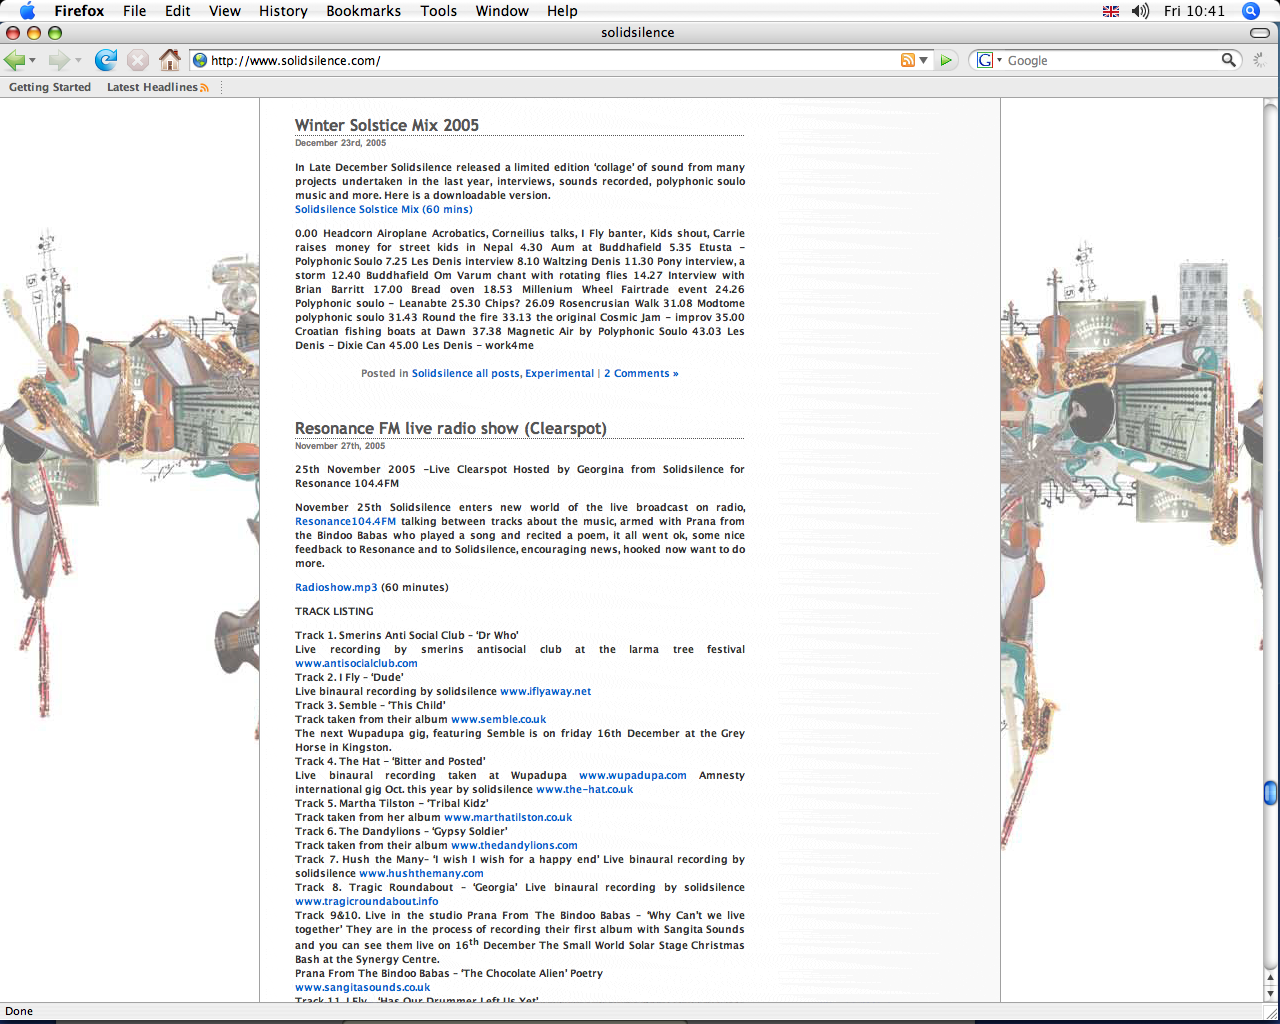
Task: Open the Bookmarks menu
Action: (x=363, y=11)
